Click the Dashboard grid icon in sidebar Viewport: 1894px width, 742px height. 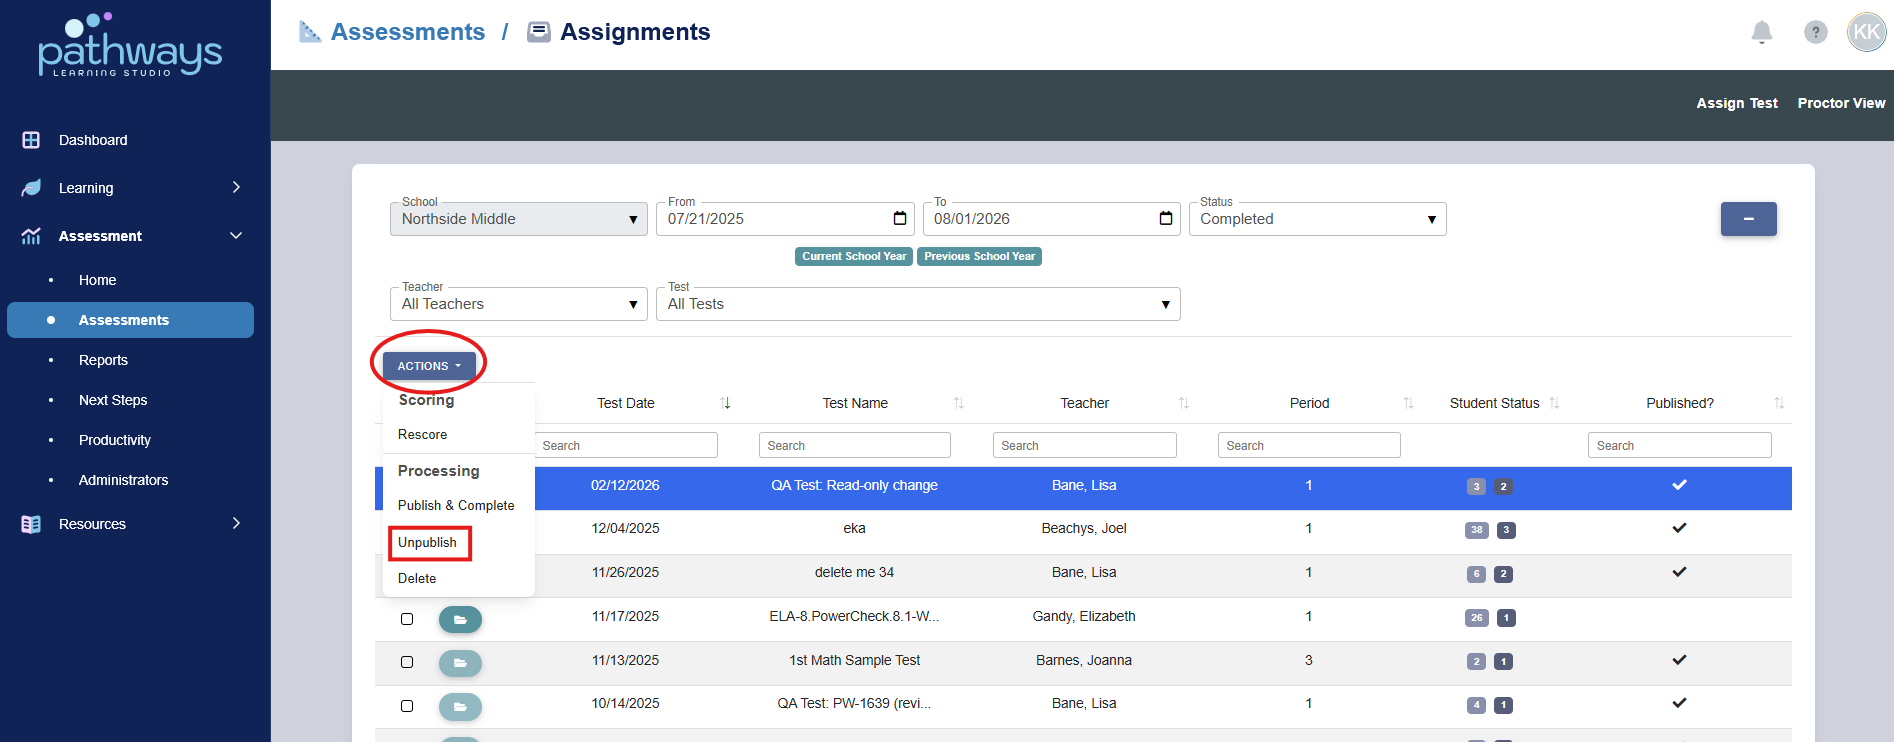tap(31, 140)
